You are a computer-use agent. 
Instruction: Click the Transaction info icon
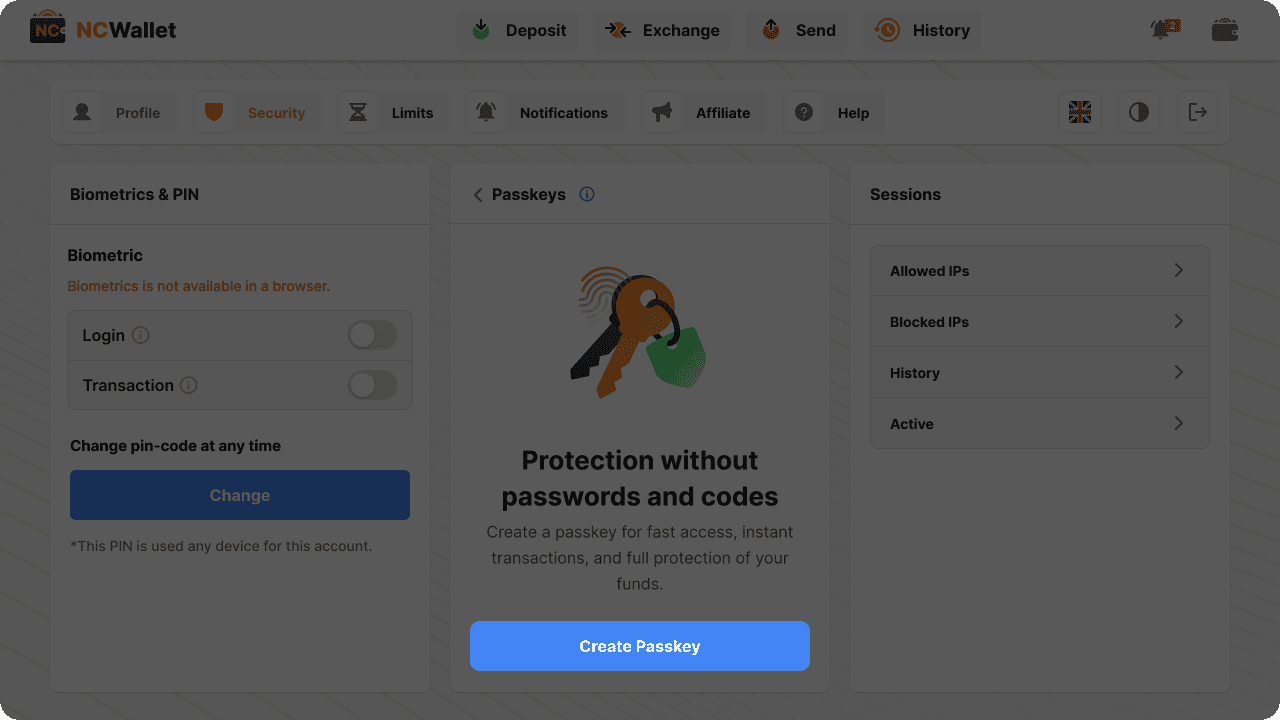coord(189,385)
